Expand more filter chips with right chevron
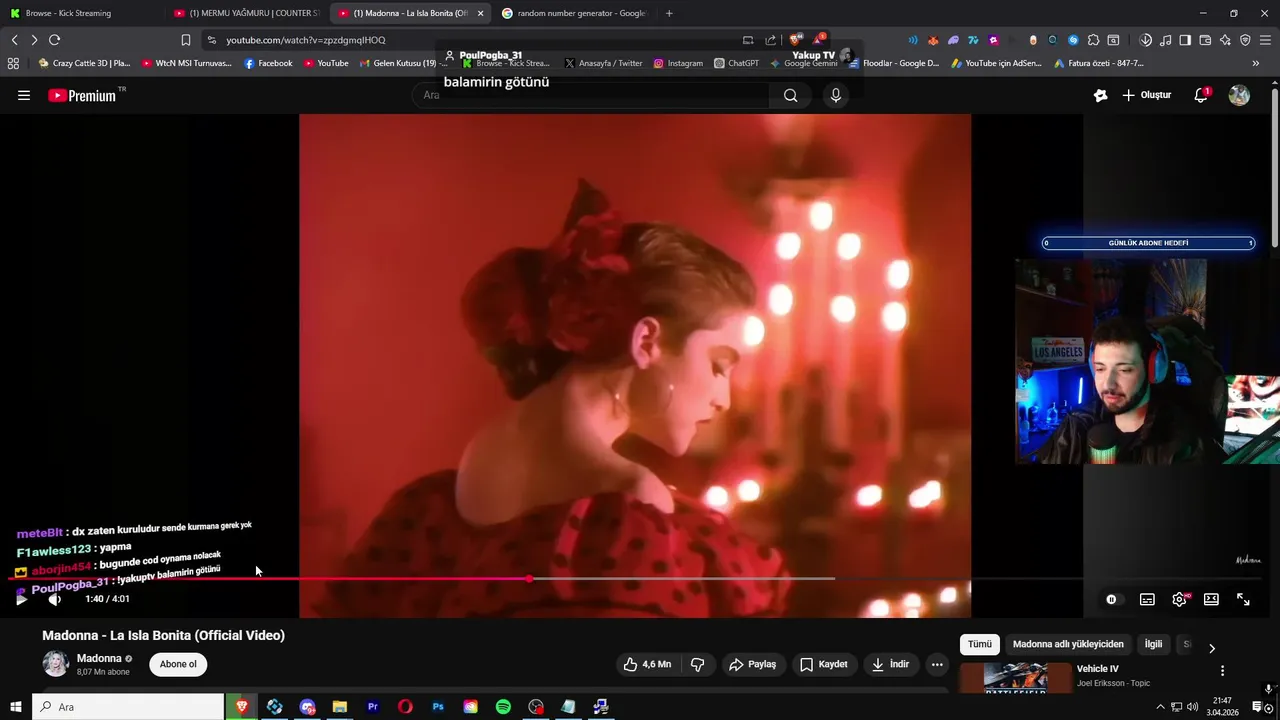This screenshot has height=720, width=1280. [1212, 648]
